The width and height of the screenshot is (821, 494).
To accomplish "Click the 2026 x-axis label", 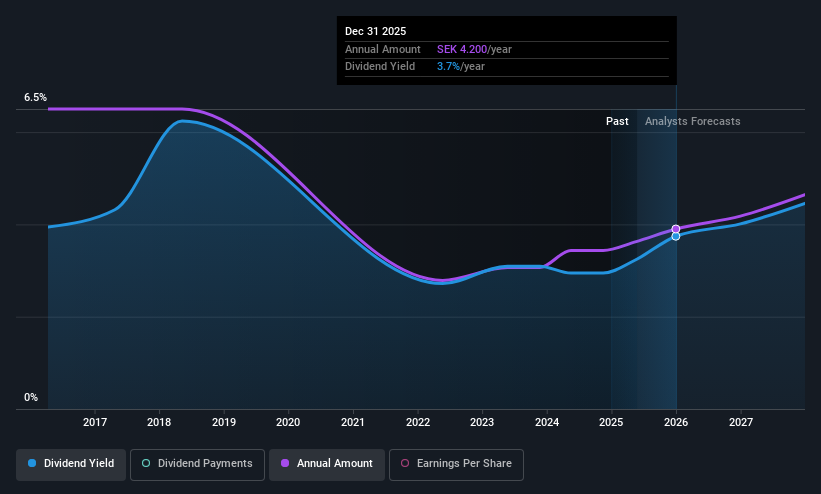I will [x=676, y=422].
